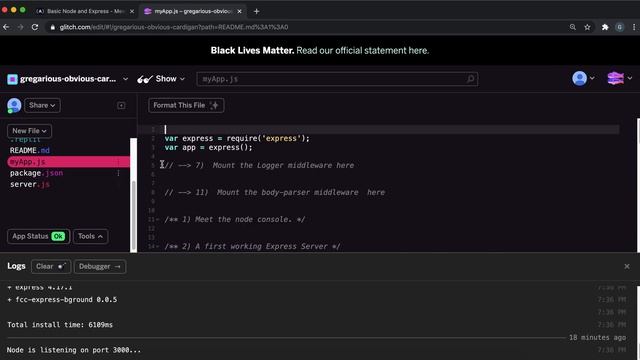
Task: Close the Logs panel
Action: pyautogui.click(x=627, y=266)
